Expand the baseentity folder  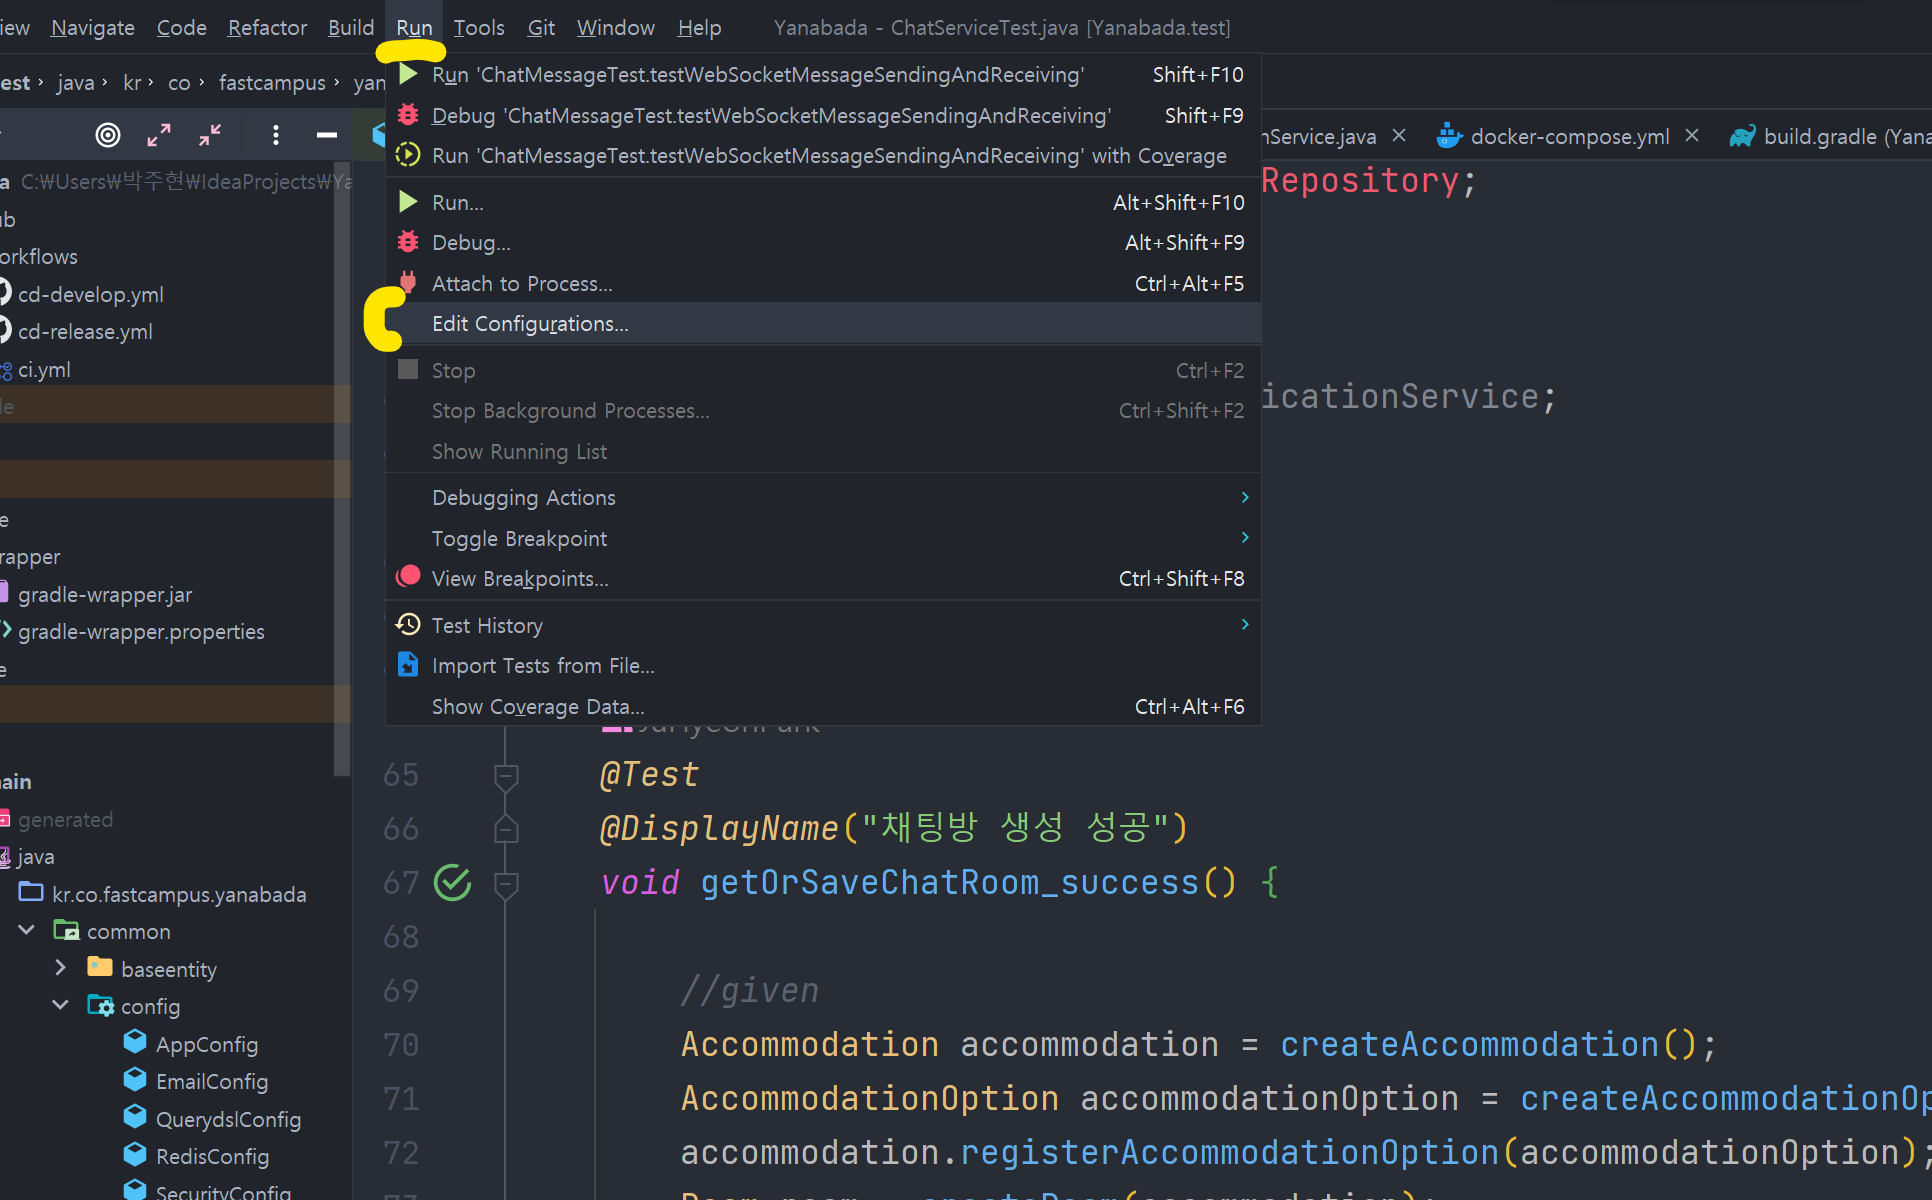tap(60, 968)
